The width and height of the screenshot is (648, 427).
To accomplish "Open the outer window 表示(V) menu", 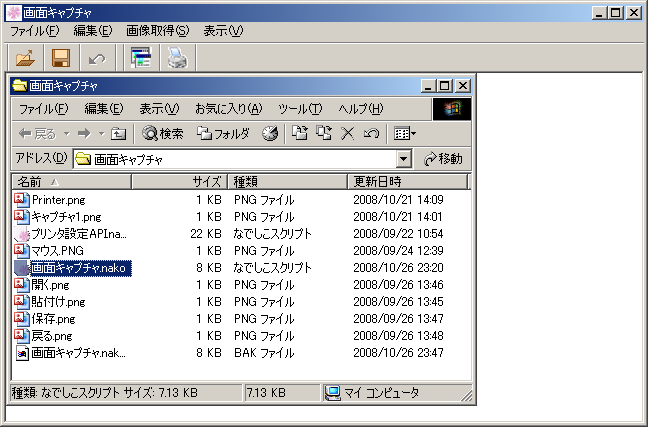I will [x=223, y=31].
